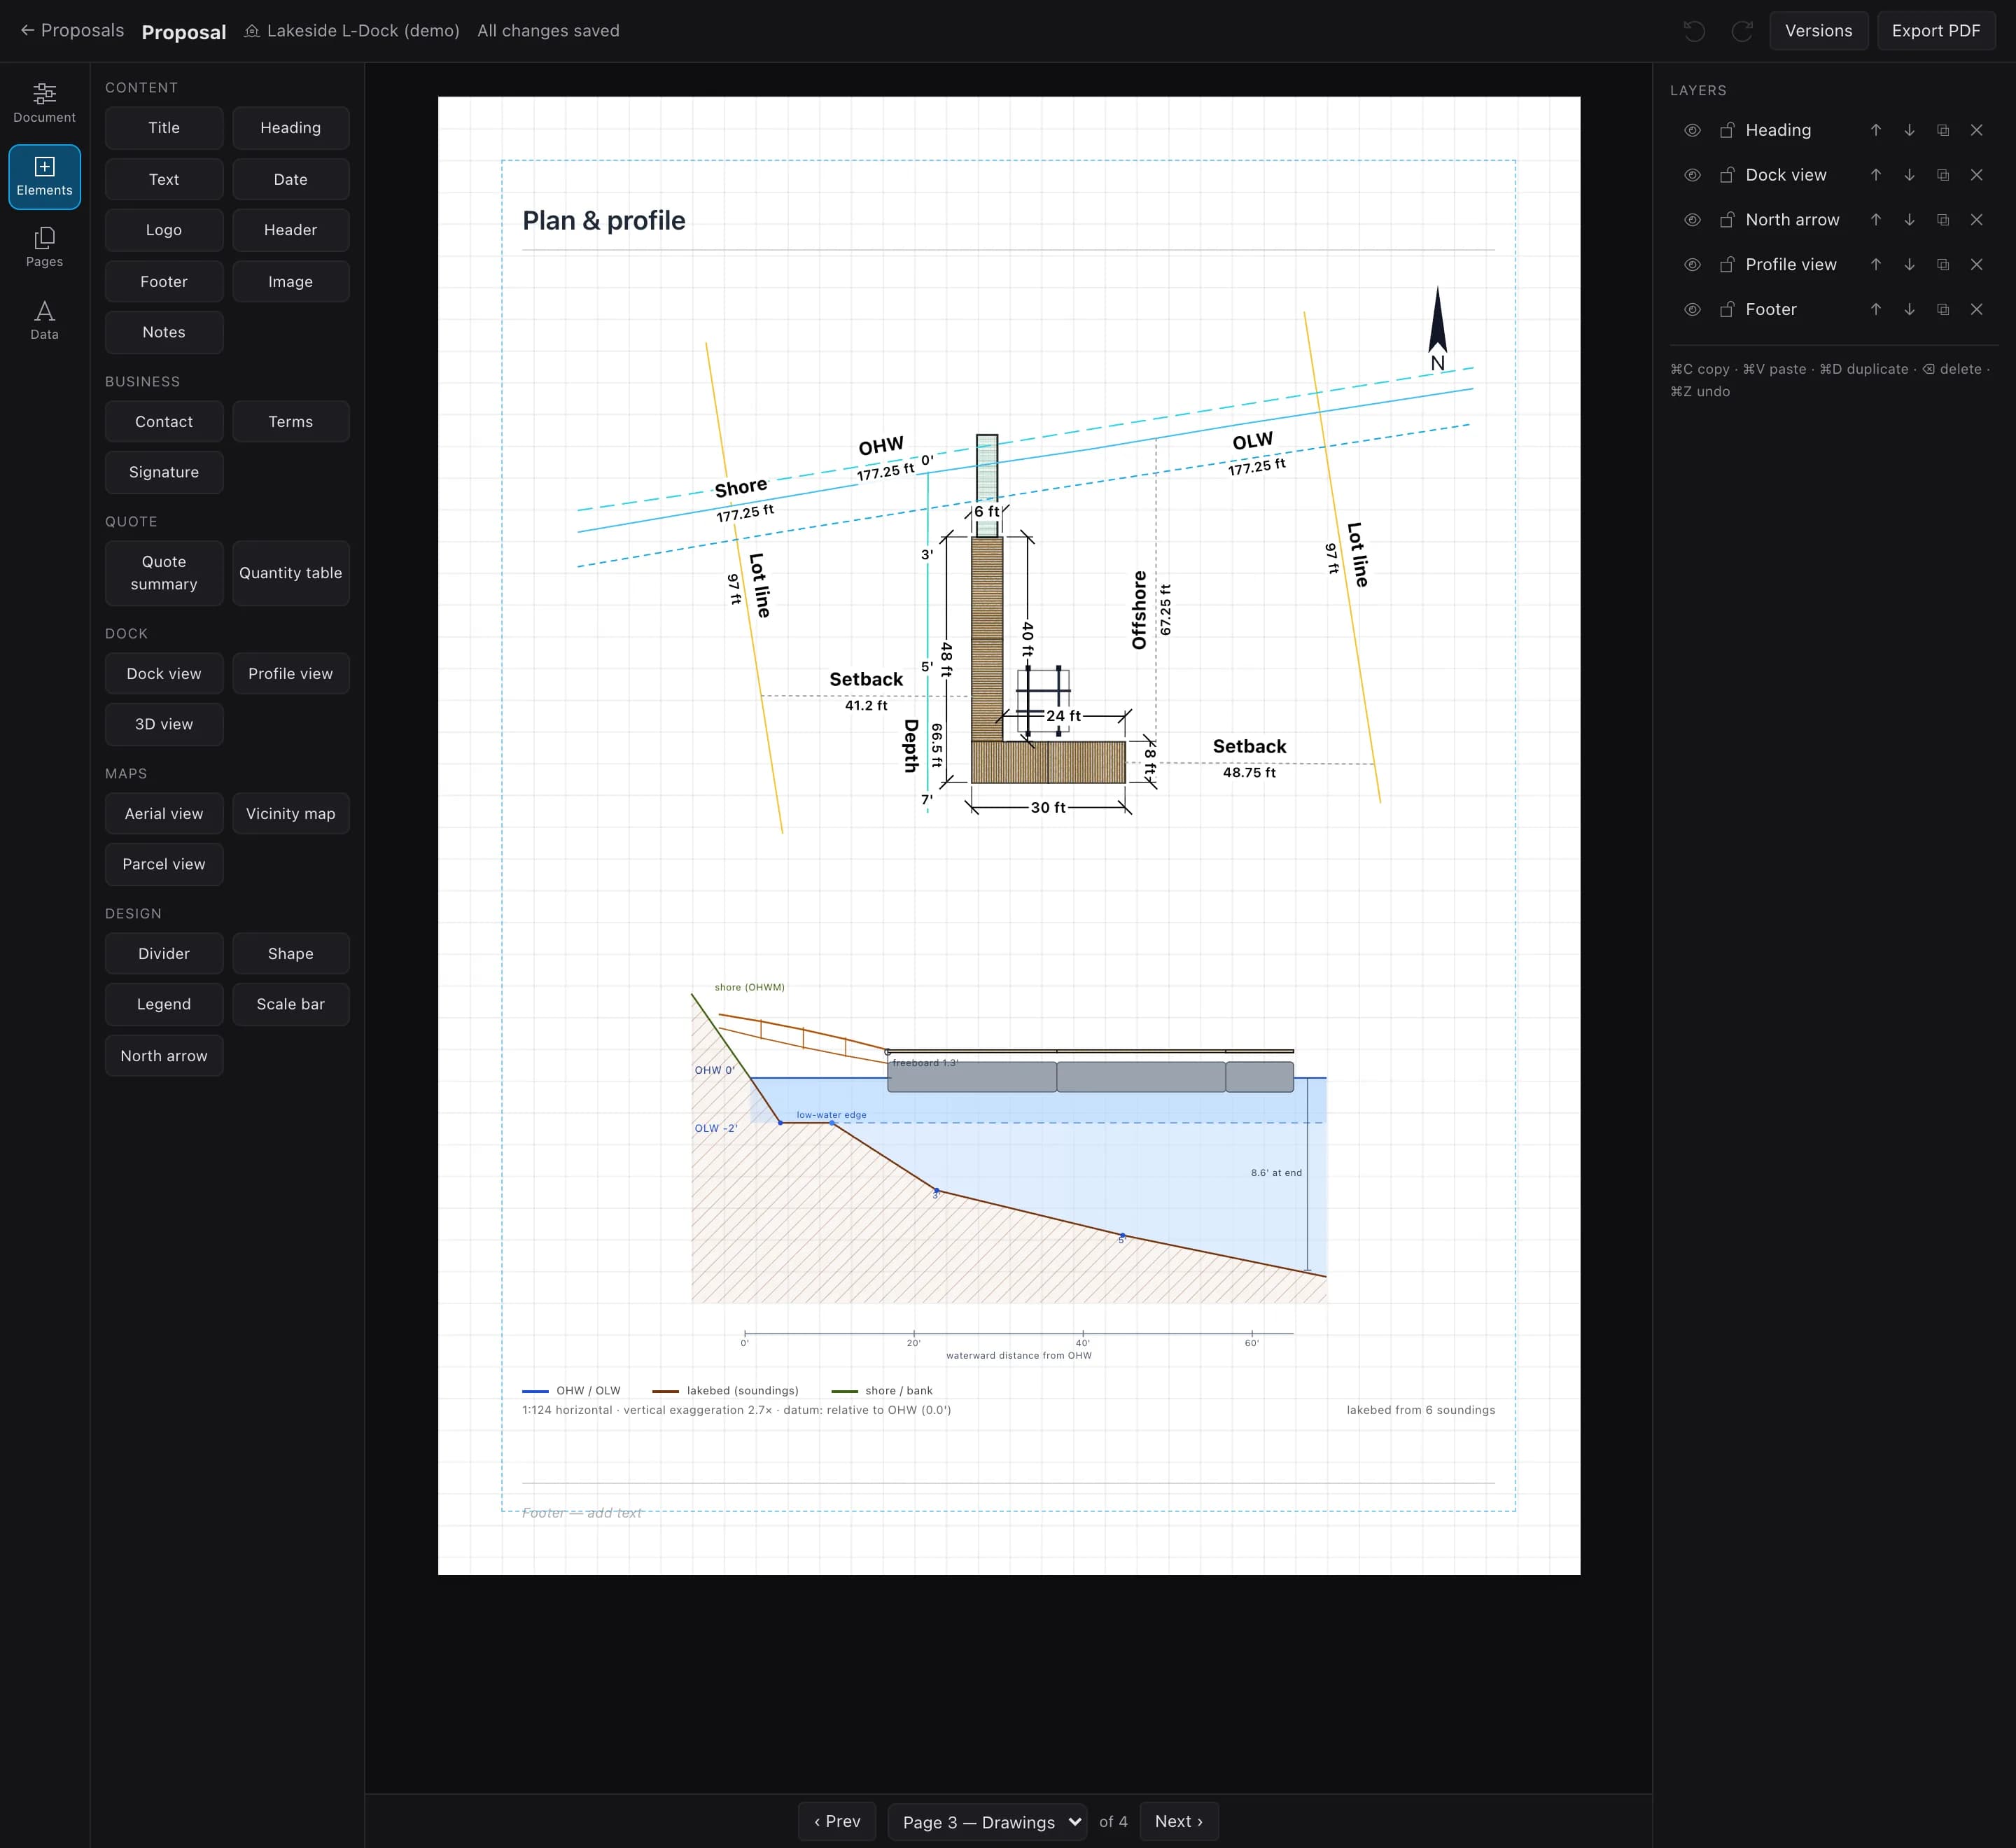This screenshot has width=2016, height=1848.
Task: Select the Dock view layer row
Action: click(1834, 175)
